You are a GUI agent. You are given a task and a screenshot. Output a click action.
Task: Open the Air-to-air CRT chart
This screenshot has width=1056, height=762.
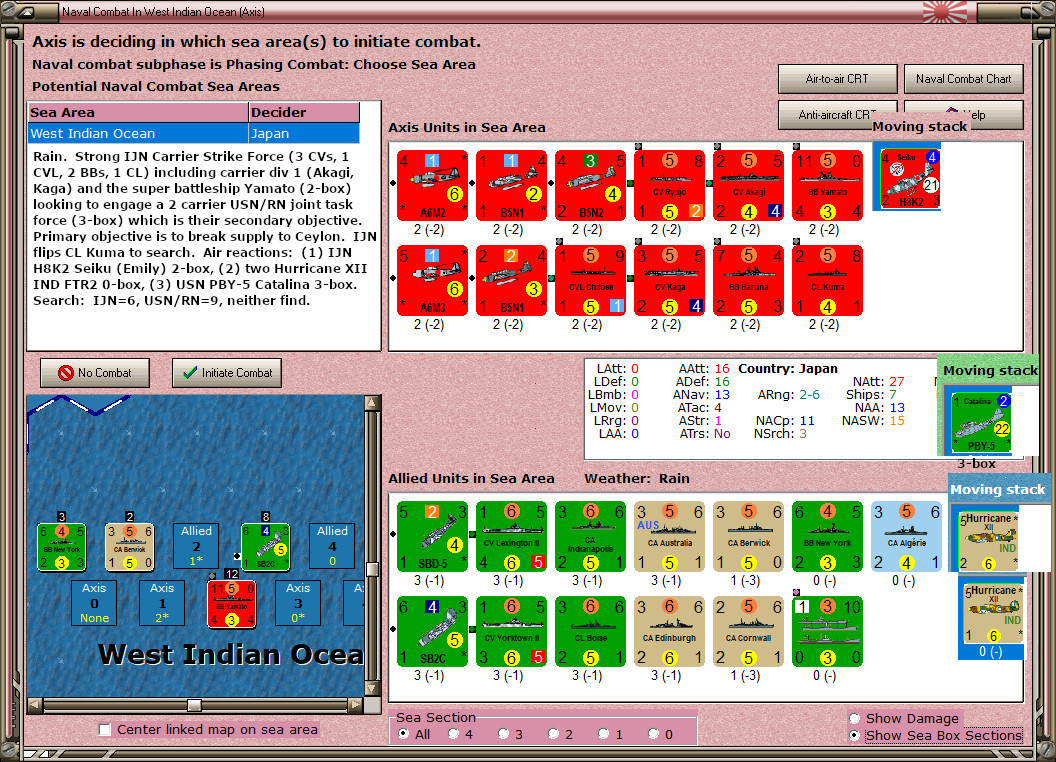(x=837, y=79)
